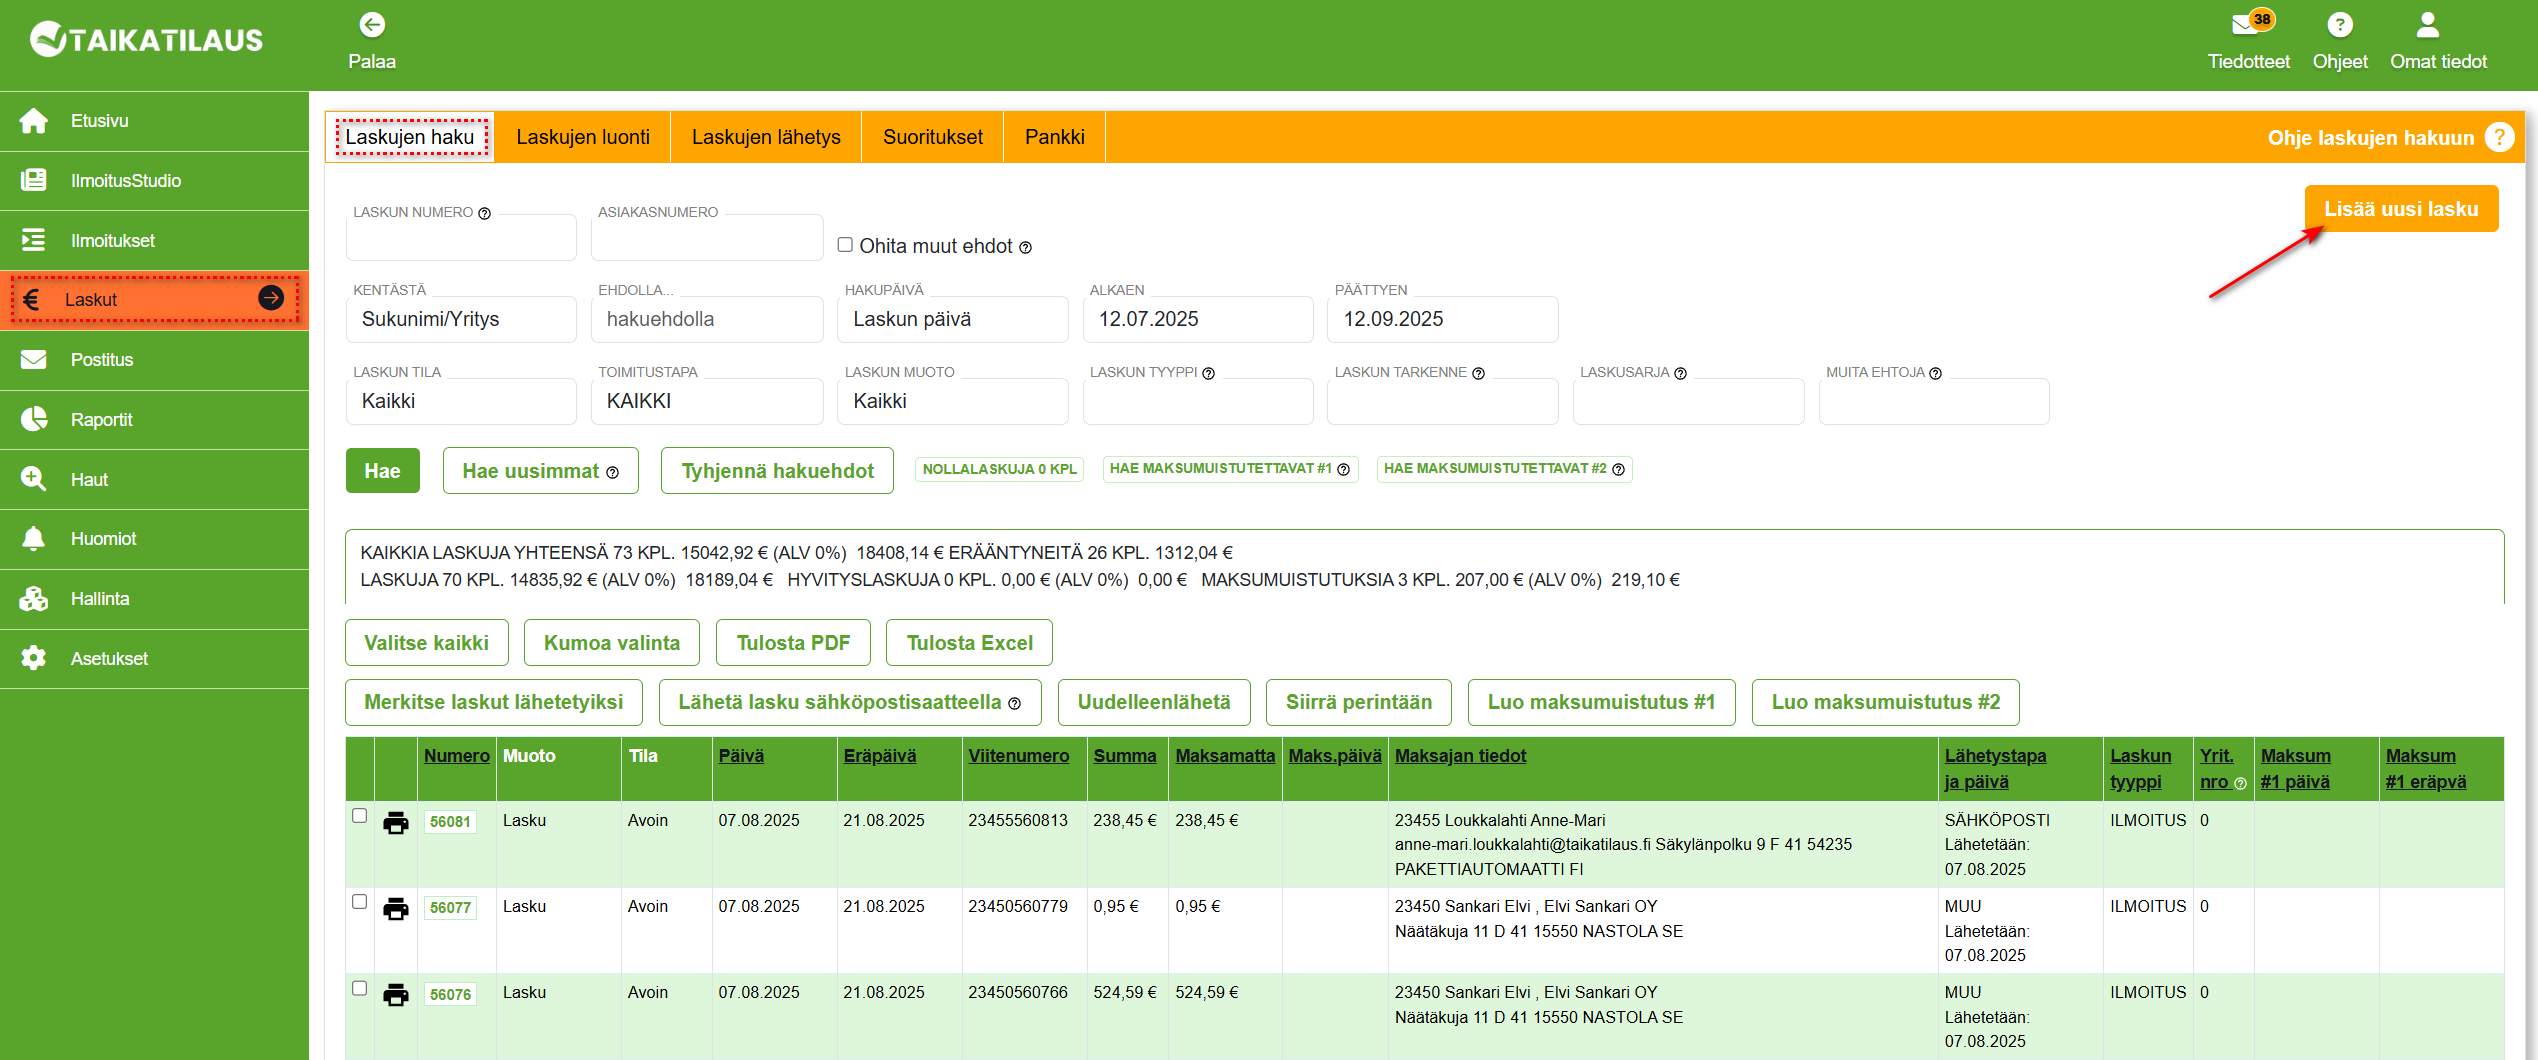The image size is (2538, 1060).
Task: Open the Laskun tarkenne dropdown
Action: pos(1443,401)
